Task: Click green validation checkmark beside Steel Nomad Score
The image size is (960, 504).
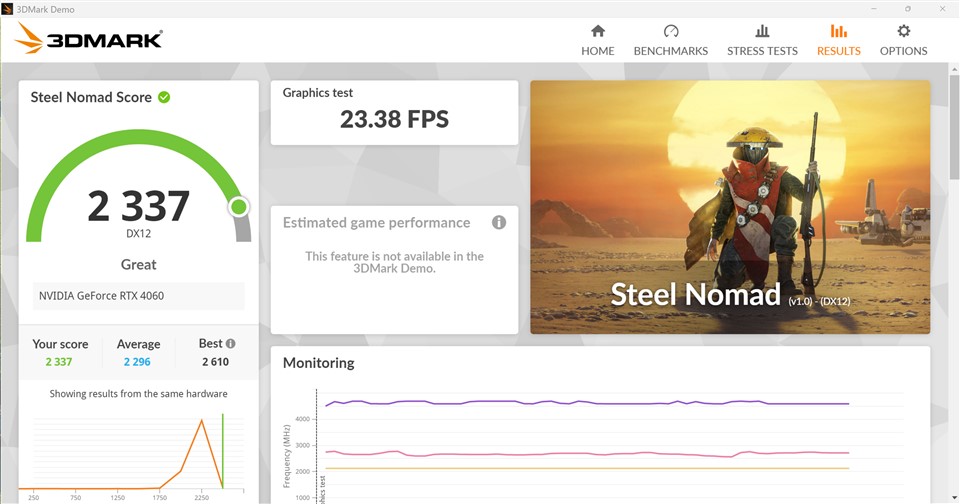Action: point(164,97)
